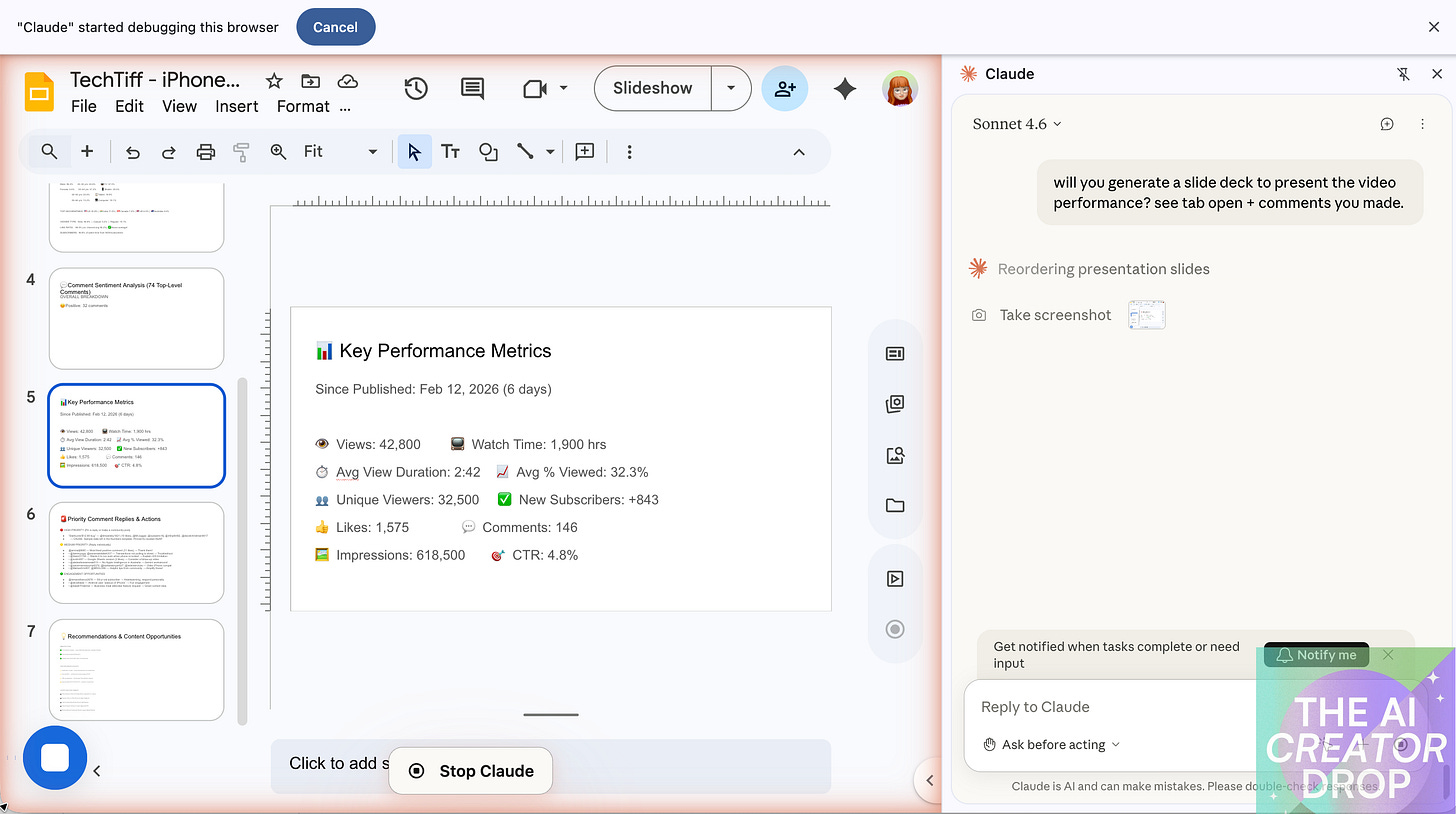
Task: Open Gemini with the sparkle icon
Action: pos(844,88)
